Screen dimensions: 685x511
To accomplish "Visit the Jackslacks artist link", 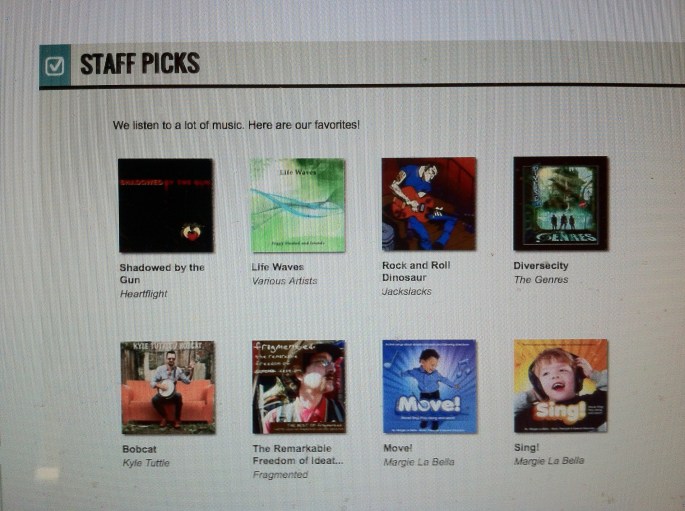I will [x=406, y=291].
